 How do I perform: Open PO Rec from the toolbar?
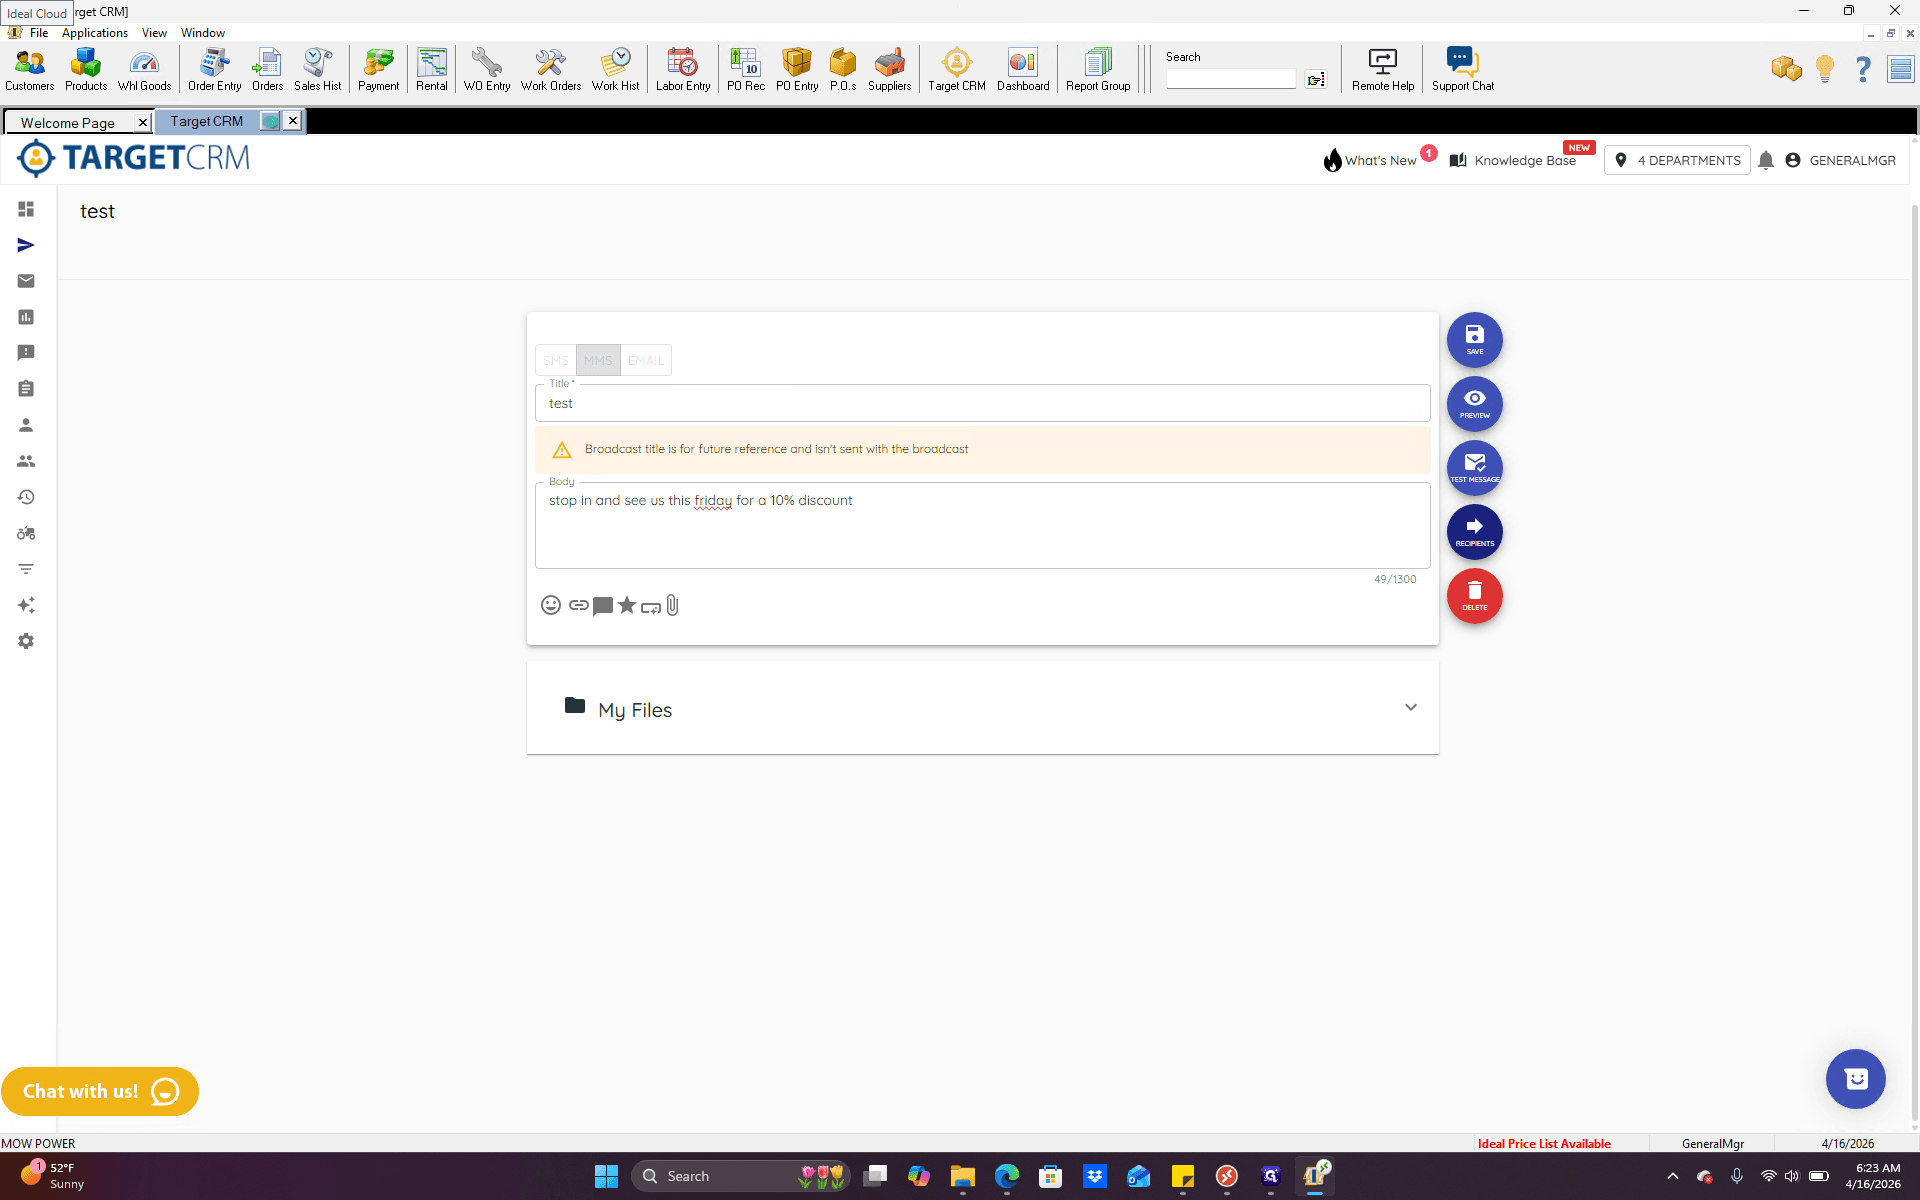pos(745,70)
